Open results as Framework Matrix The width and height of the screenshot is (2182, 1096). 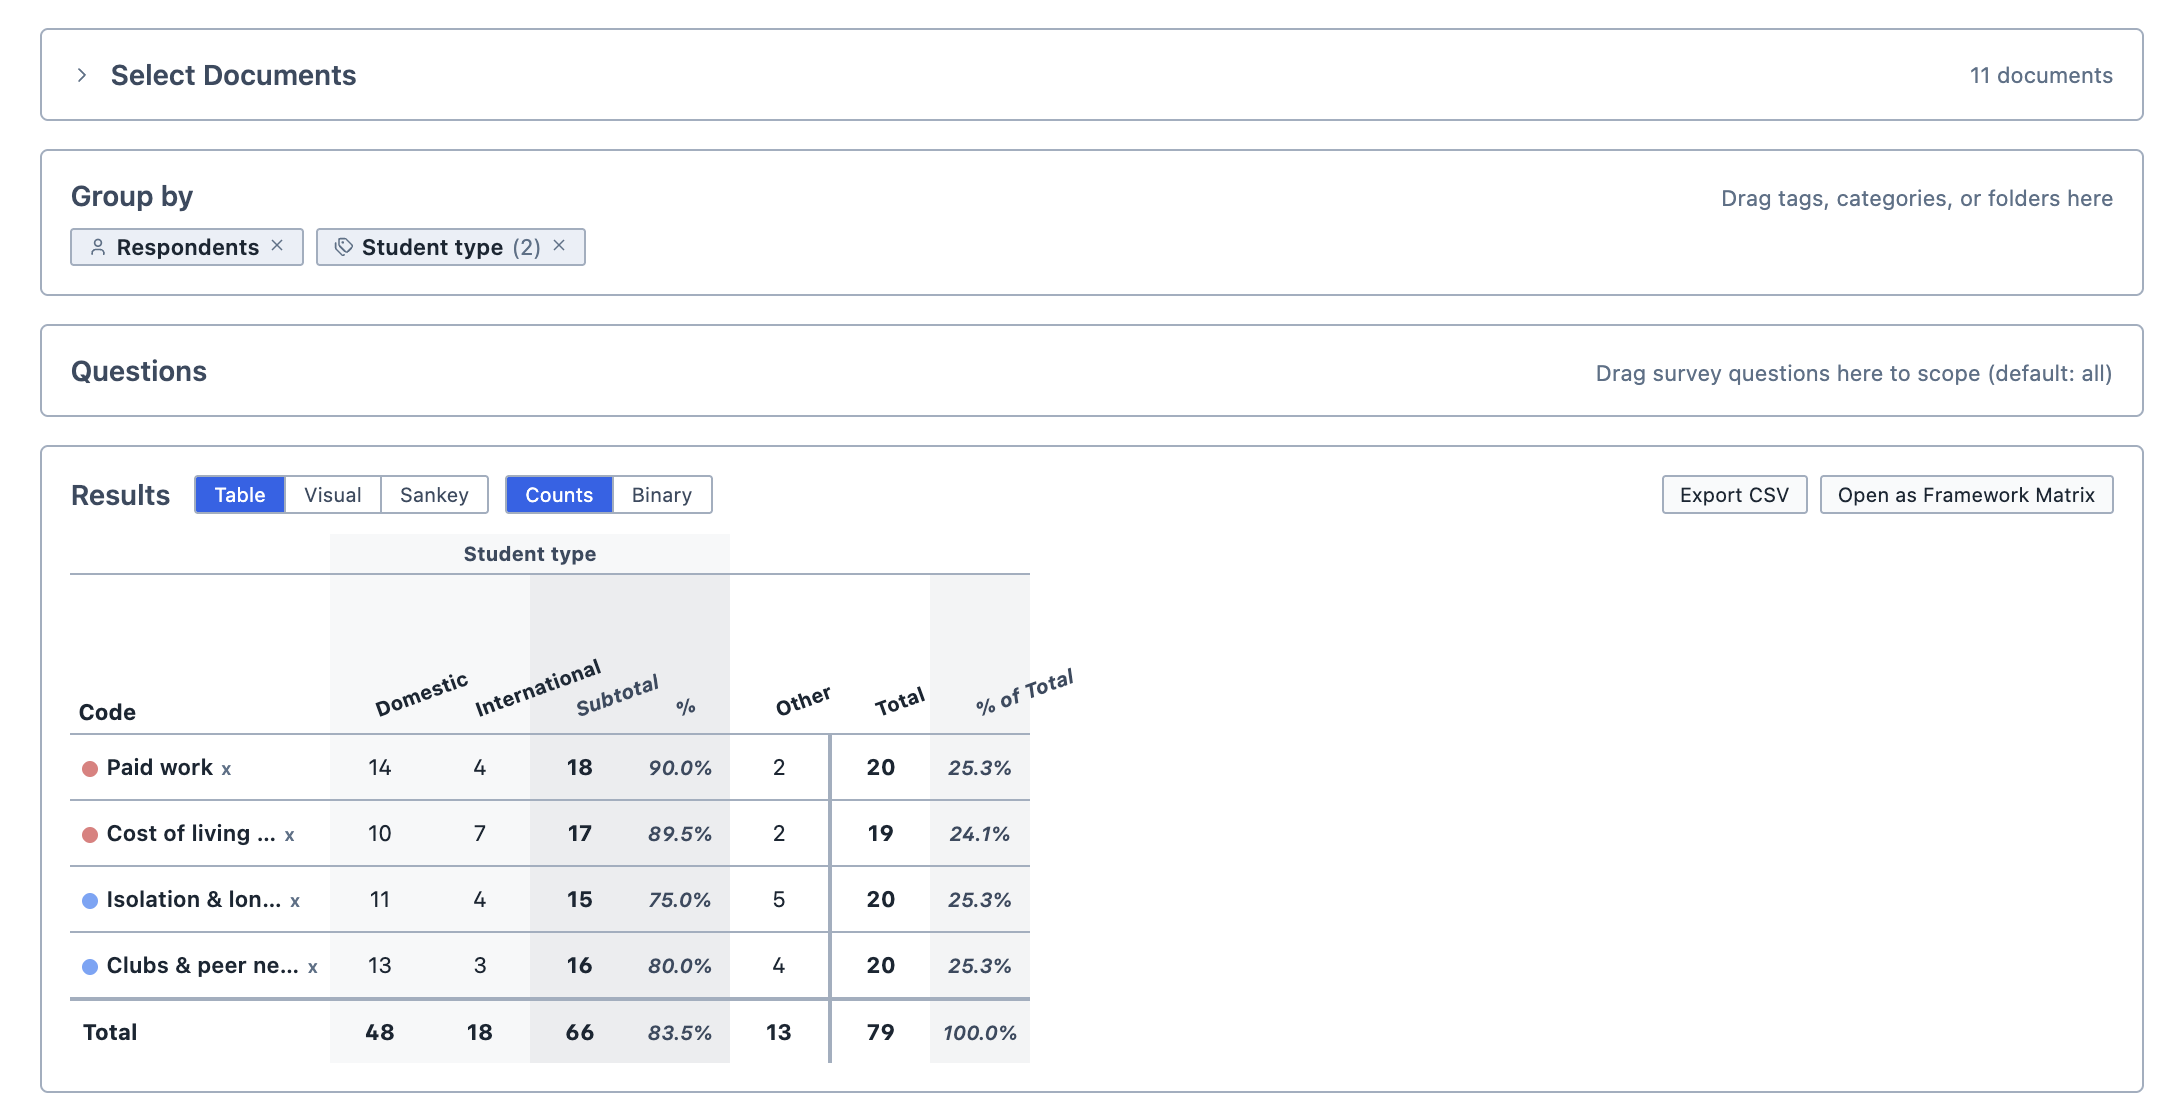pyautogui.click(x=1966, y=495)
